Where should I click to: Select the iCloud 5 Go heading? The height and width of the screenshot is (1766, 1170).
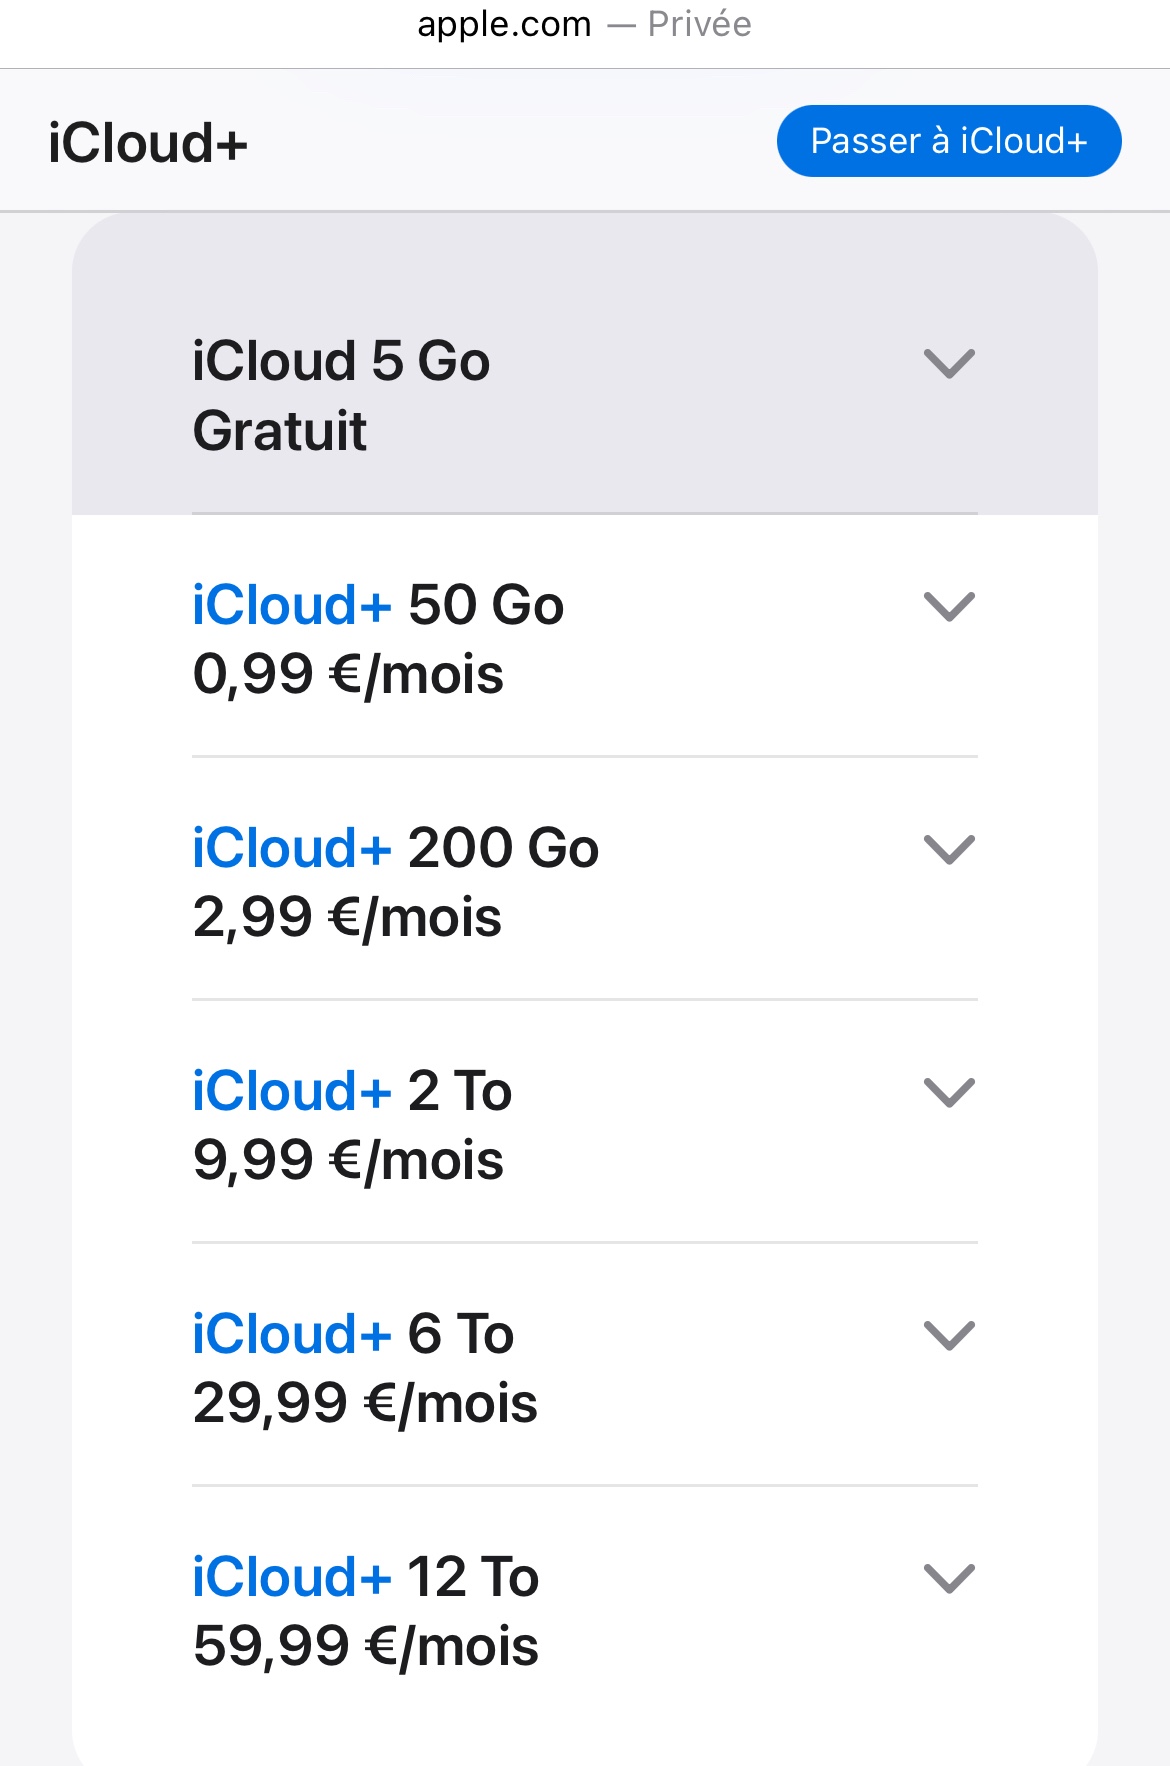(341, 361)
